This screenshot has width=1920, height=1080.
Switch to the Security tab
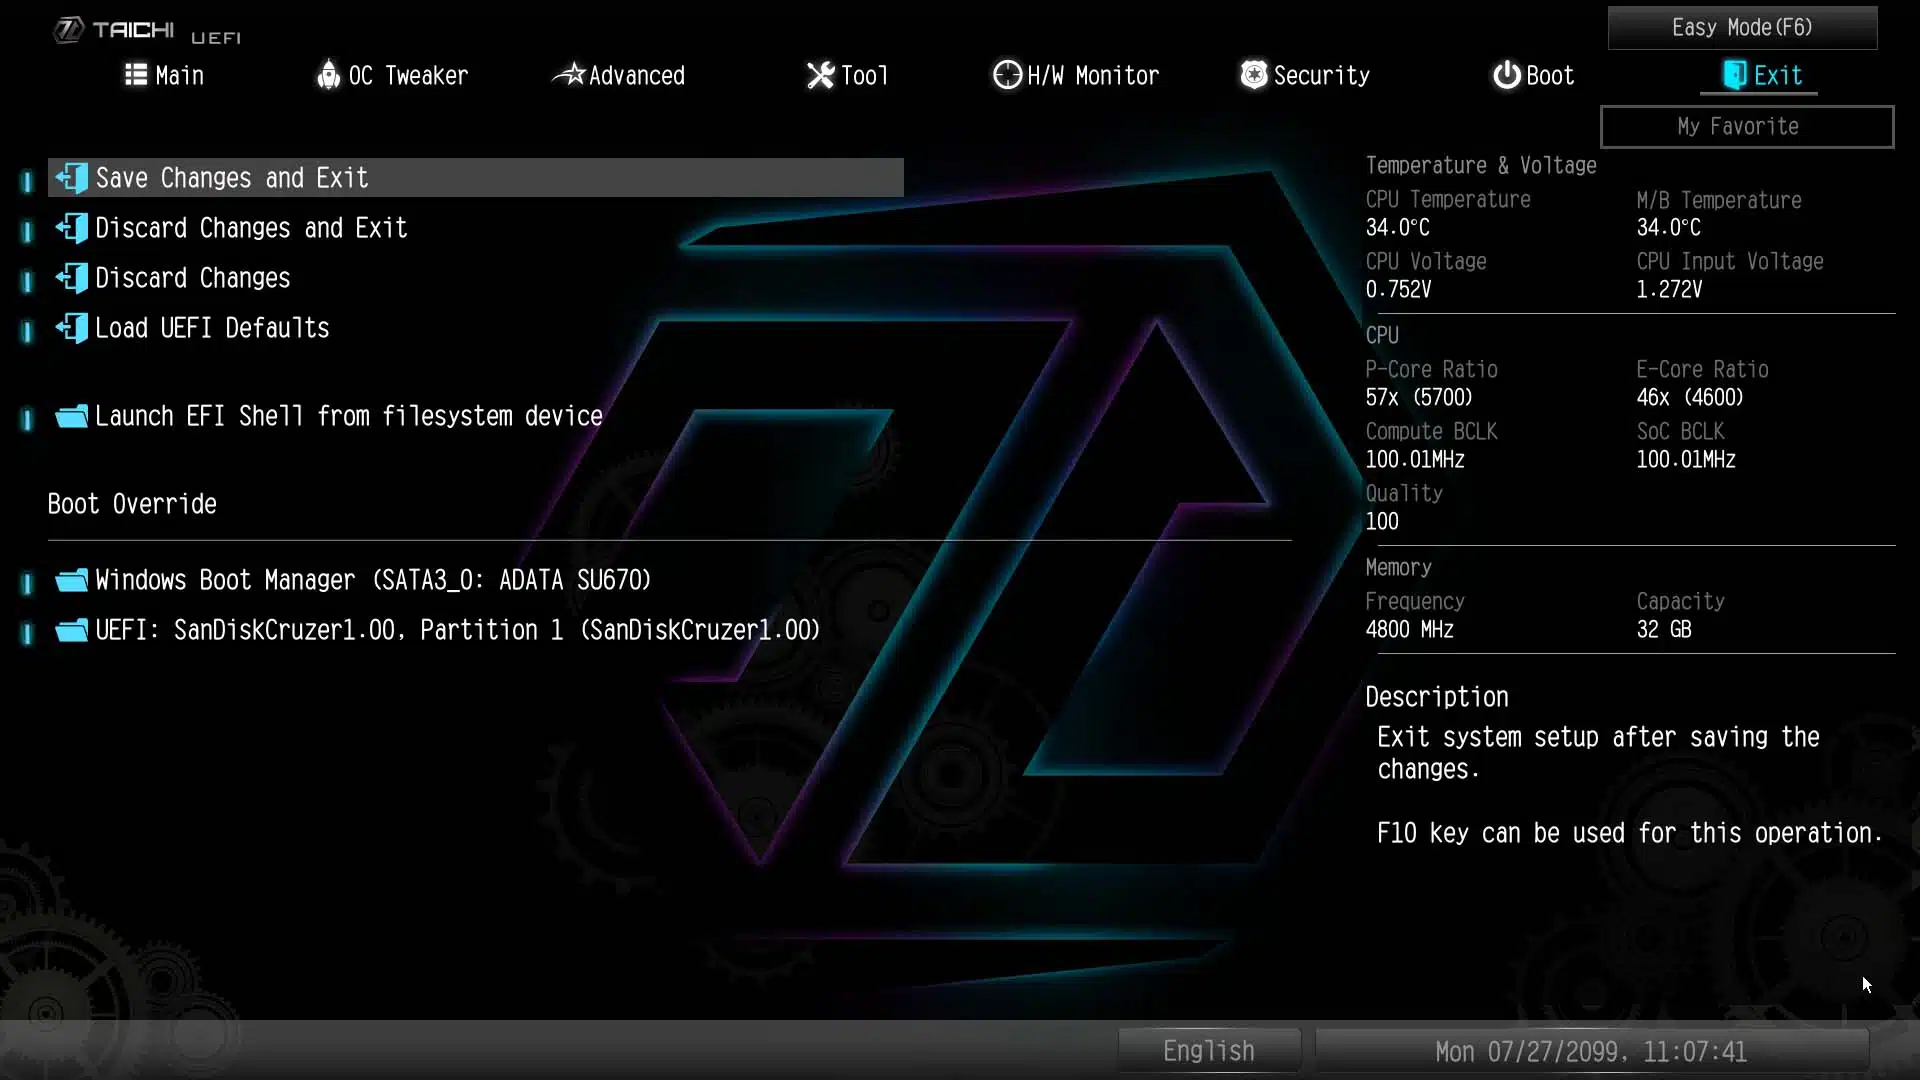tap(1305, 75)
